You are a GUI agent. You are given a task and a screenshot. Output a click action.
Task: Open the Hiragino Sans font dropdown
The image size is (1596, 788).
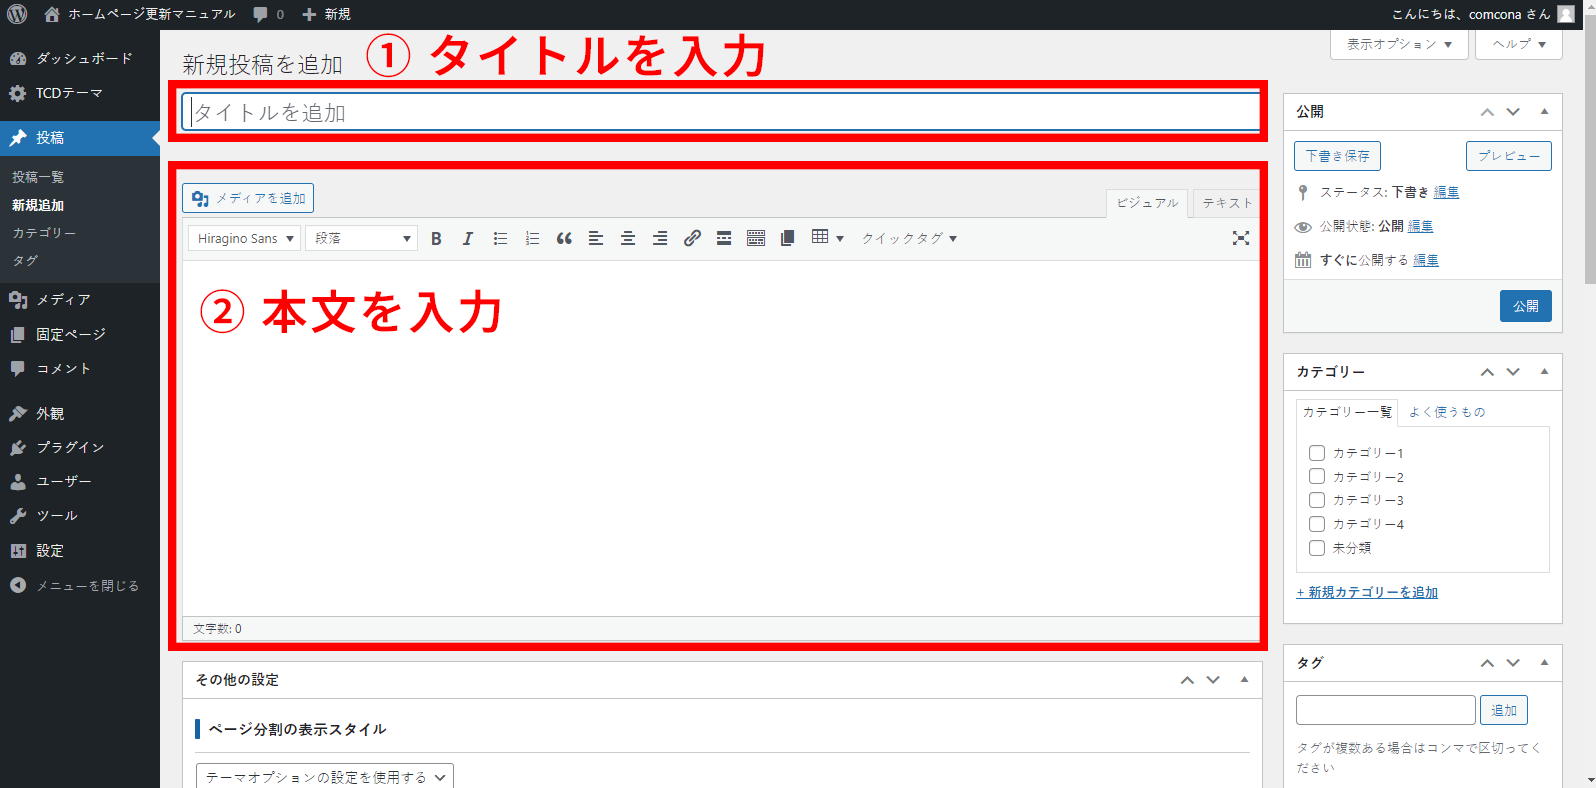click(x=244, y=239)
